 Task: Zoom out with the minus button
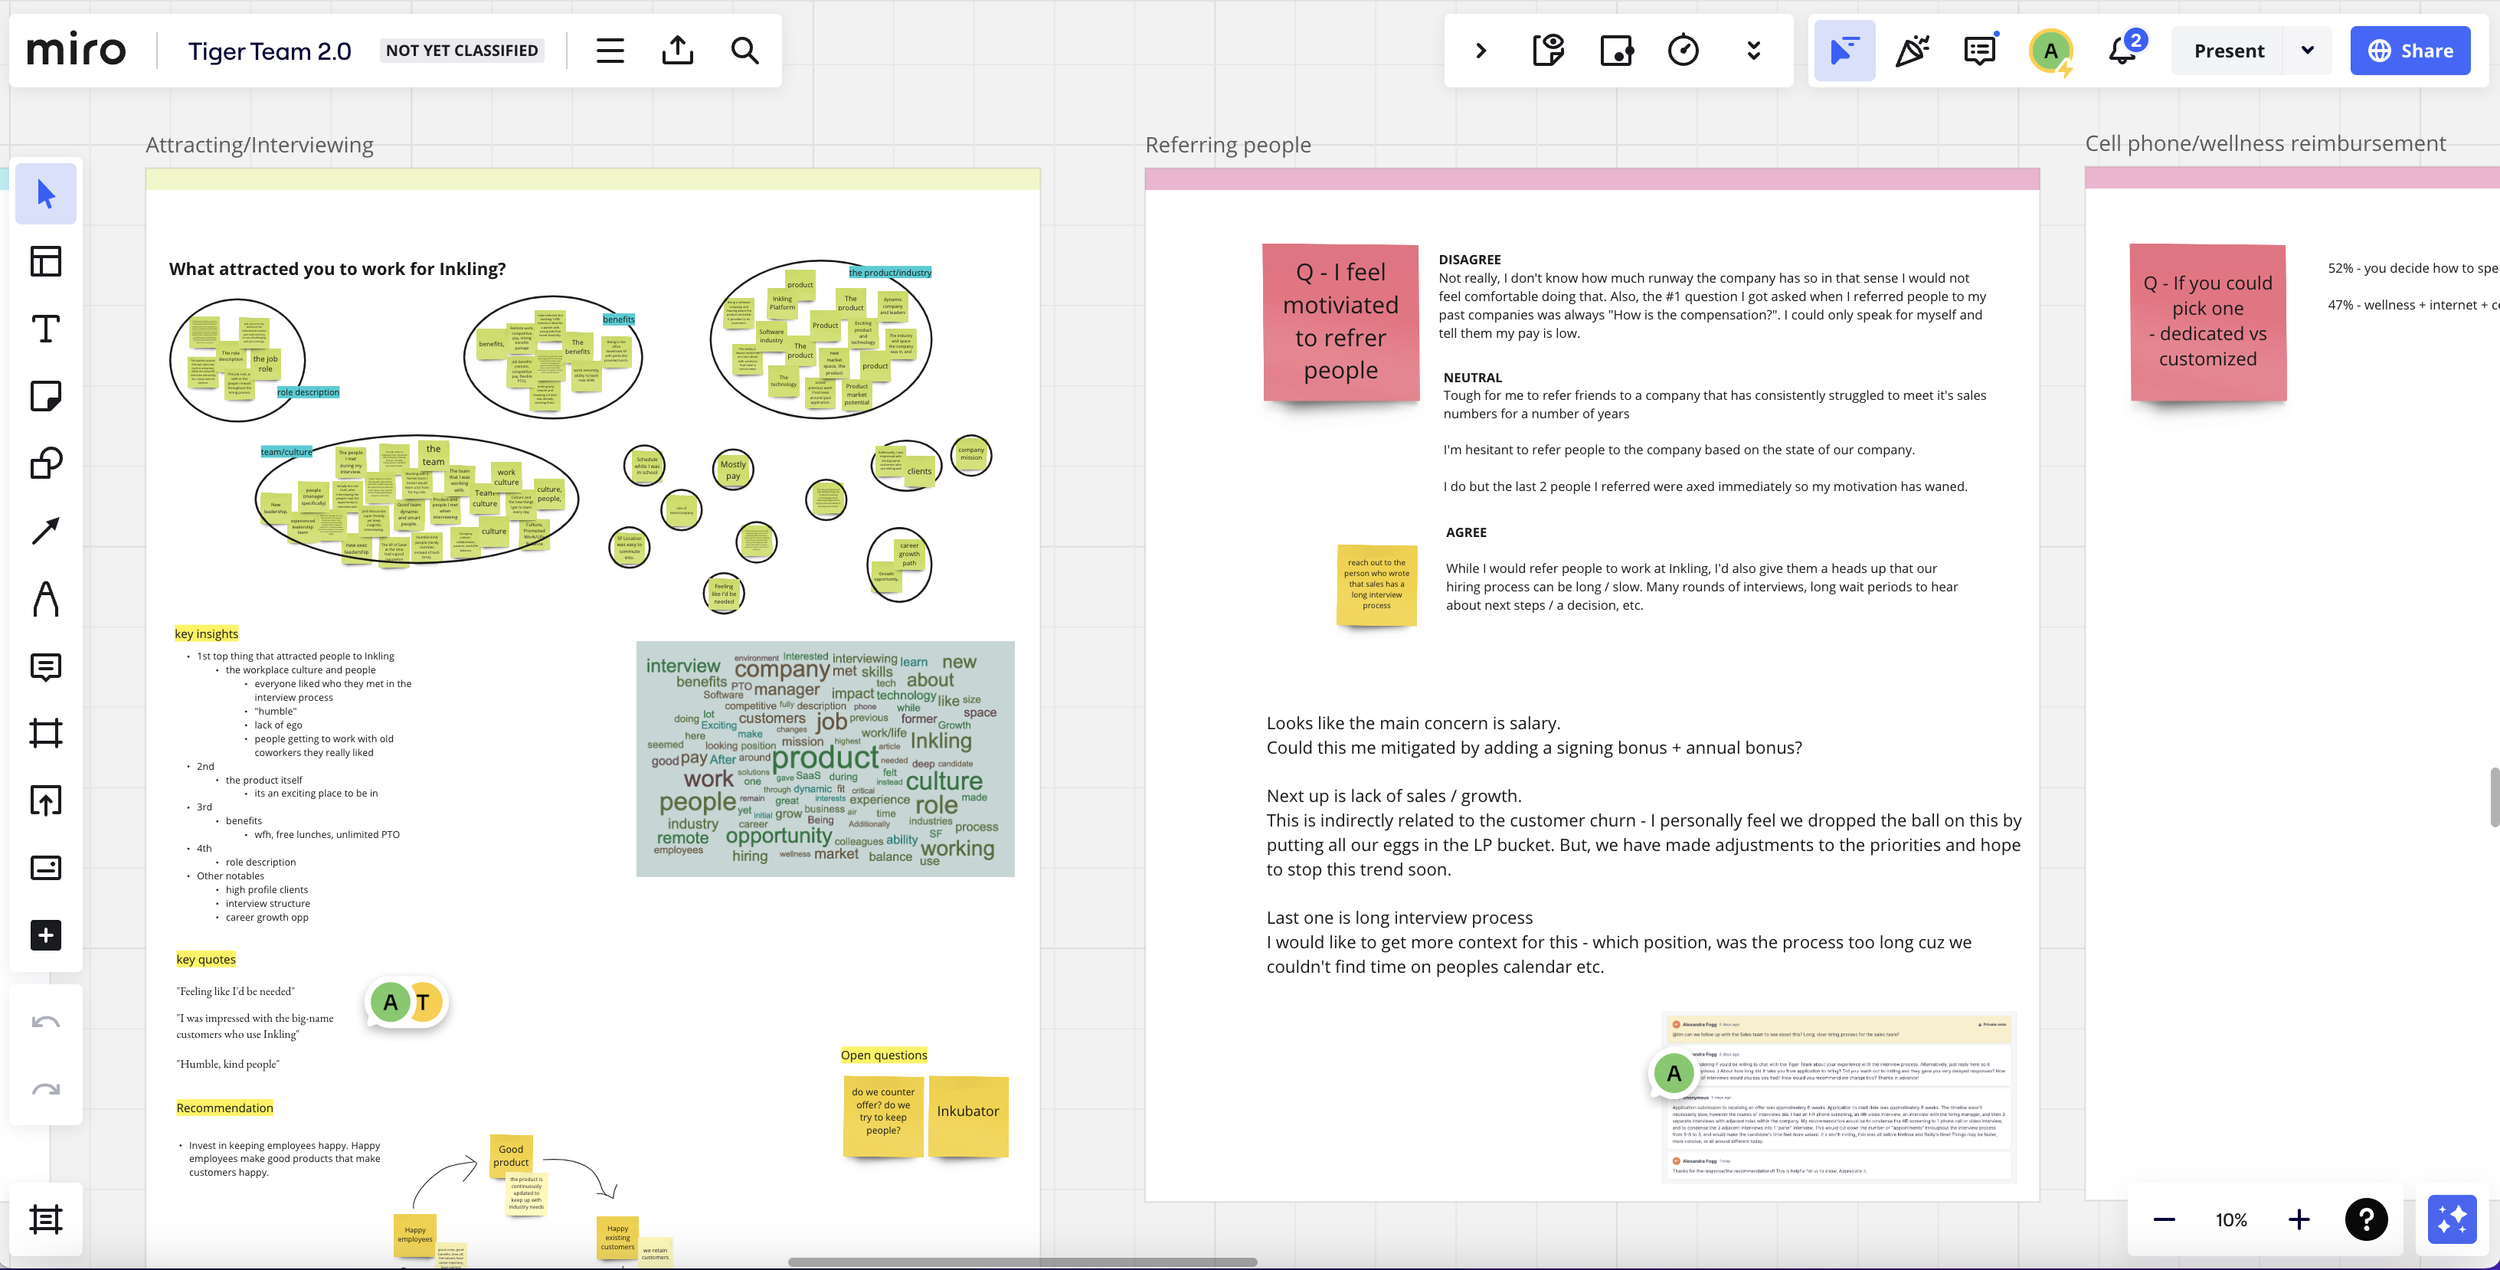(x=2164, y=1219)
